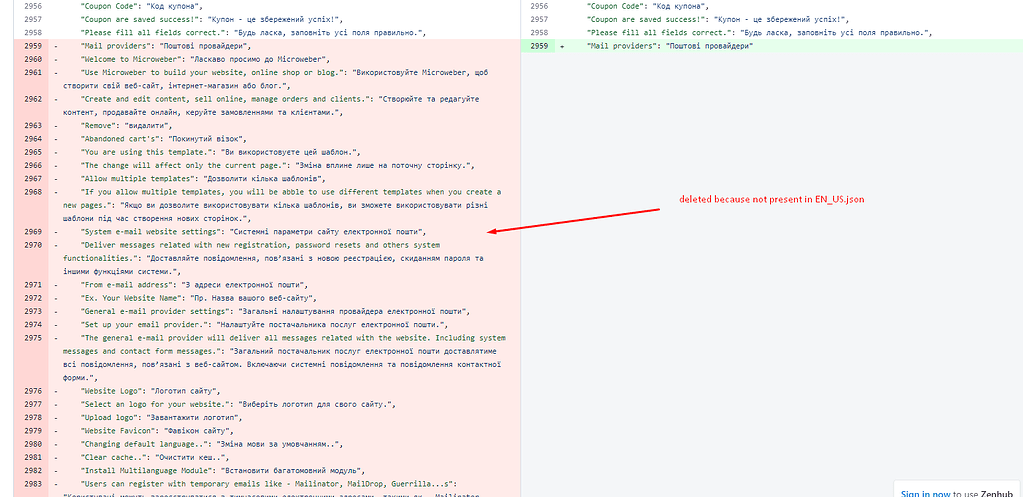Select line number 2956 in the left pane
The height and width of the screenshot is (497, 1023).
(32, 7)
